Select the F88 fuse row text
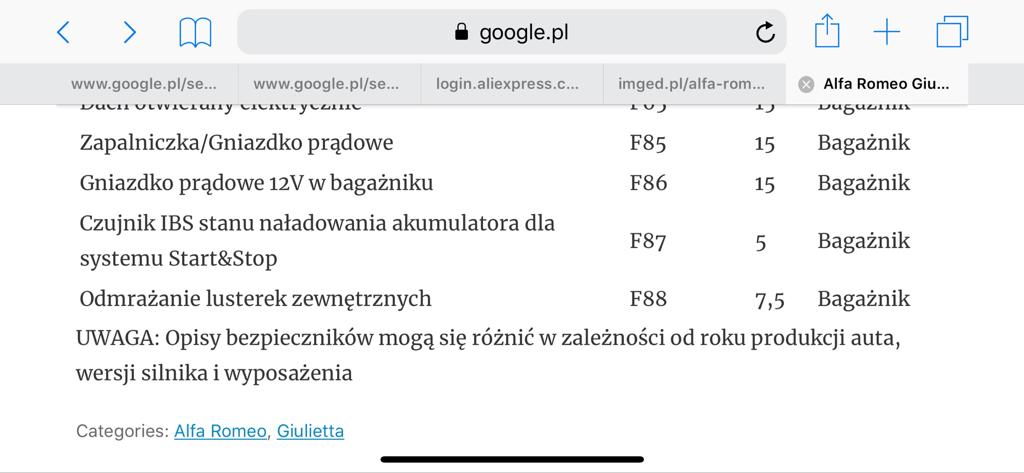Viewport: 1024px width, 473px height. (494, 299)
